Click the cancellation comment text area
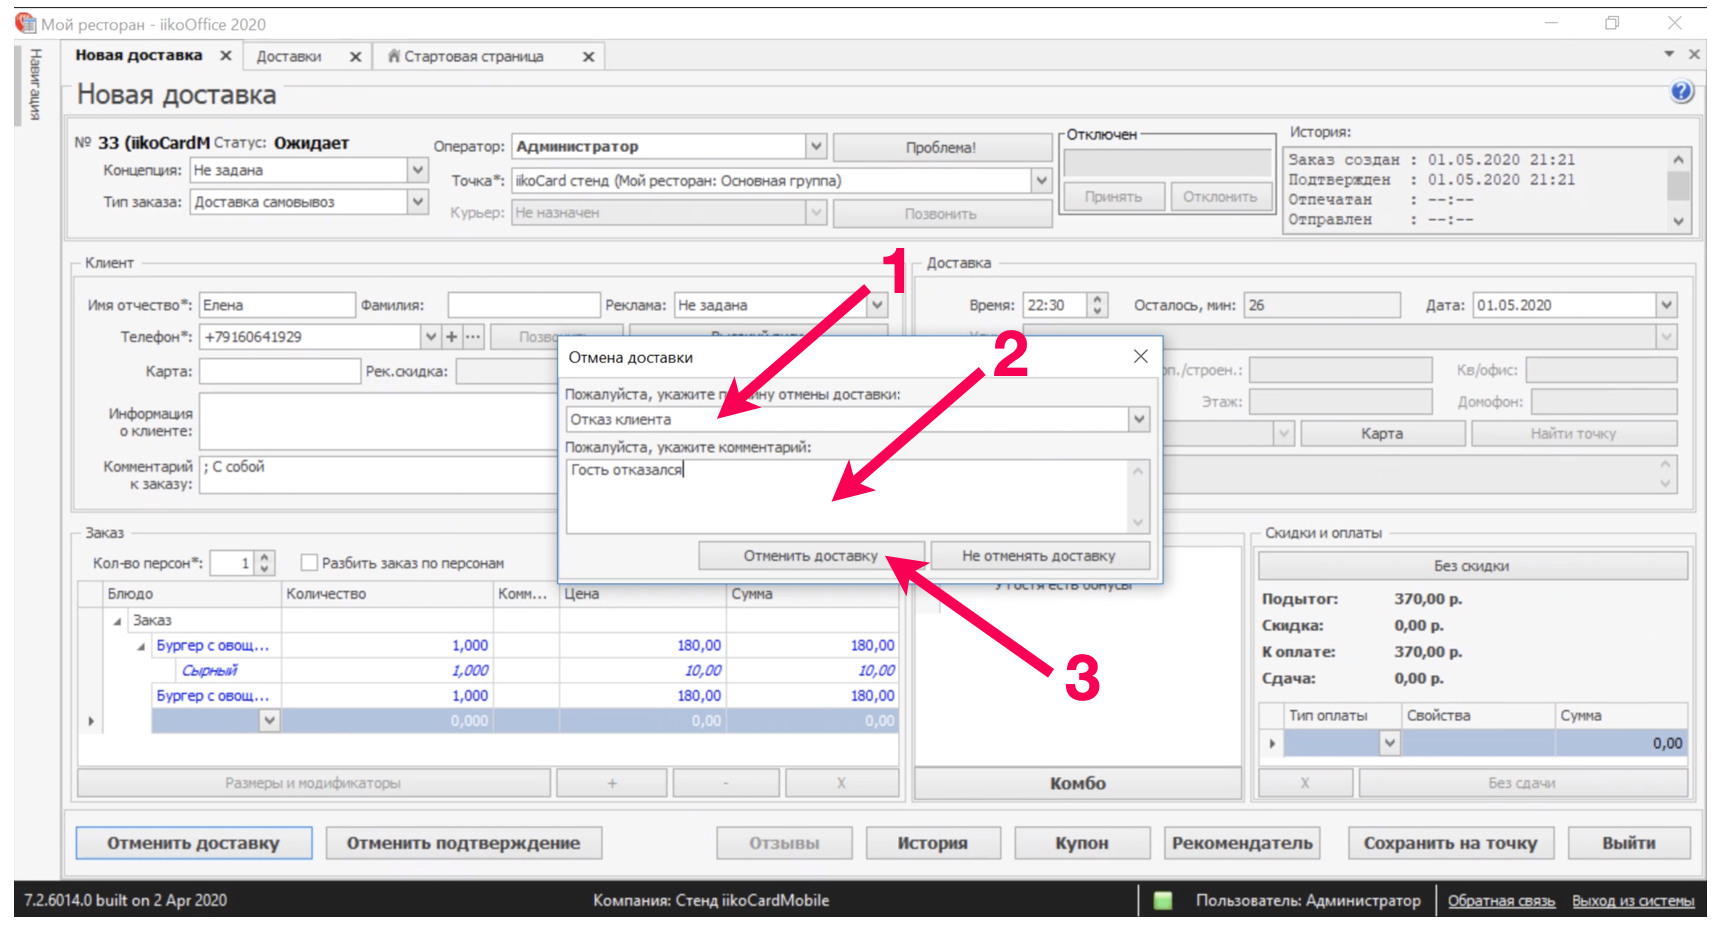Image resolution: width=1716 pixels, height=928 pixels. click(848, 497)
